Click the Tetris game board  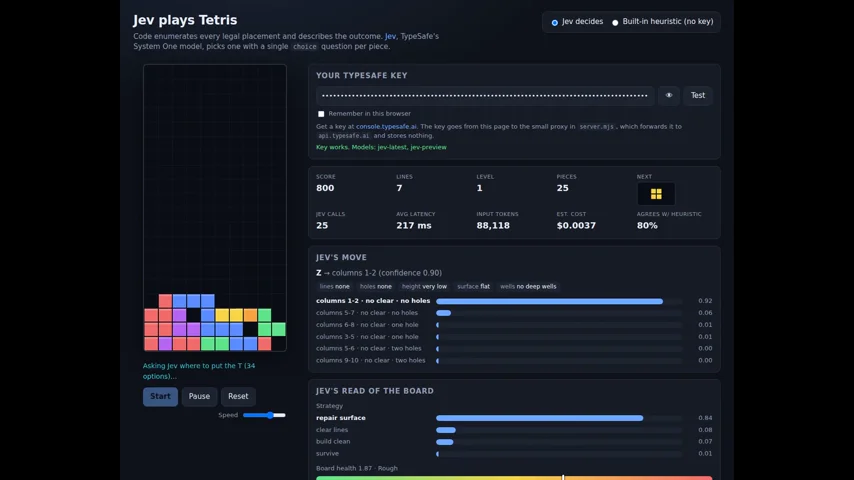click(215, 208)
